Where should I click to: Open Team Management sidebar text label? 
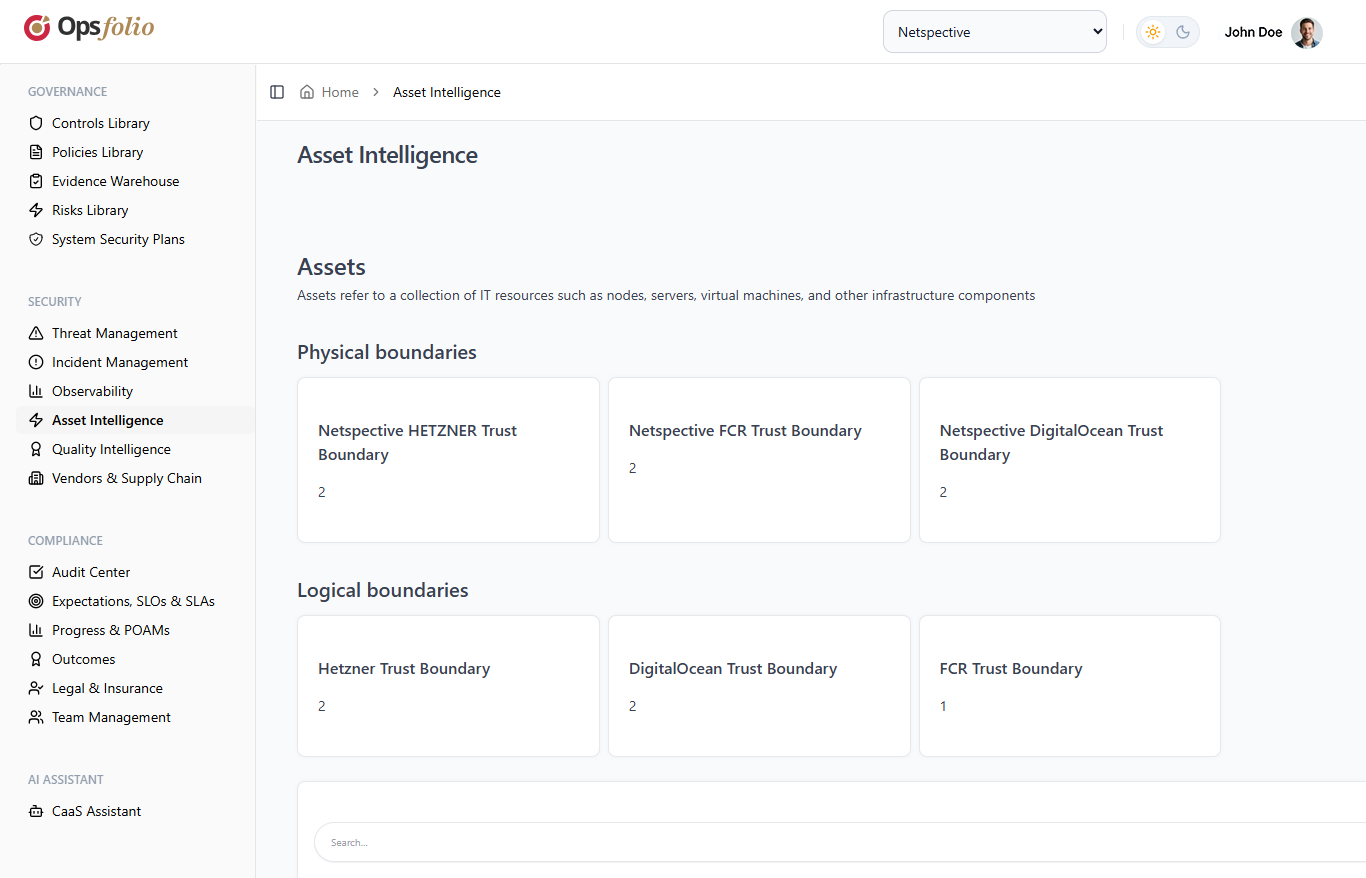(111, 717)
